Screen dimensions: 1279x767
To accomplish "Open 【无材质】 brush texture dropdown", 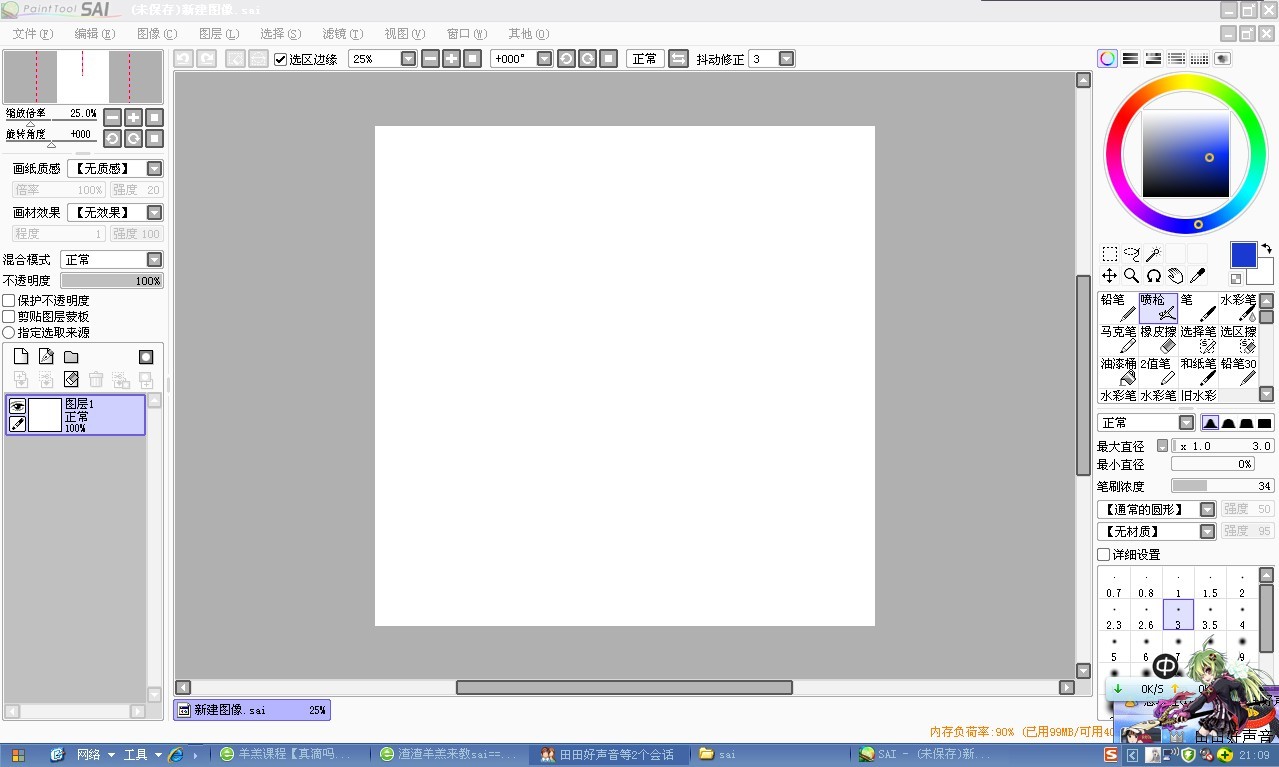I will [1207, 531].
